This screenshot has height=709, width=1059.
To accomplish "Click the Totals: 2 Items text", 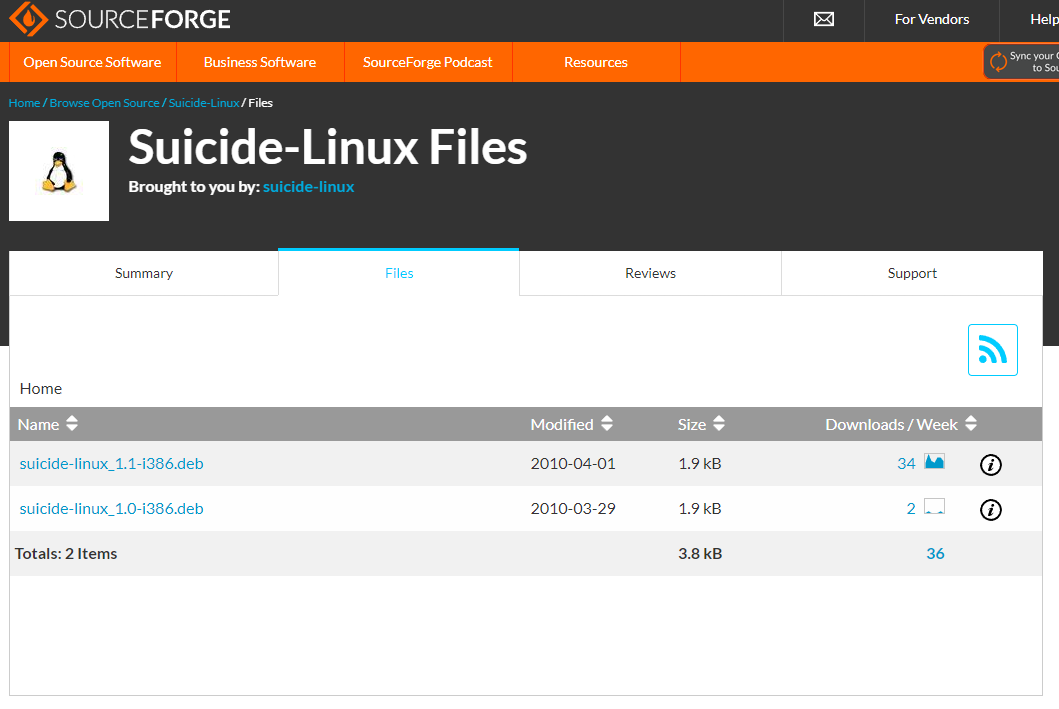I will [66, 554].
